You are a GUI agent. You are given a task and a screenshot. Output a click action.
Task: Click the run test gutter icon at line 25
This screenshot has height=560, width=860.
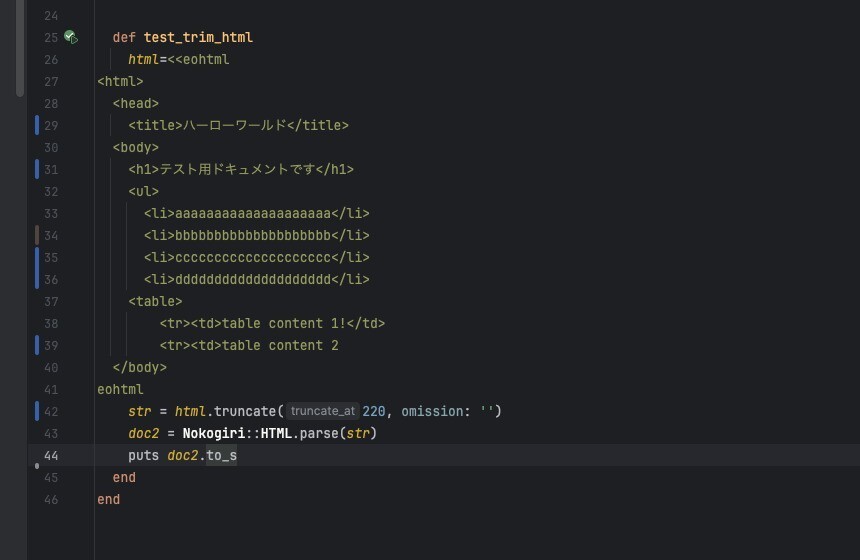[x=71, y=37]
